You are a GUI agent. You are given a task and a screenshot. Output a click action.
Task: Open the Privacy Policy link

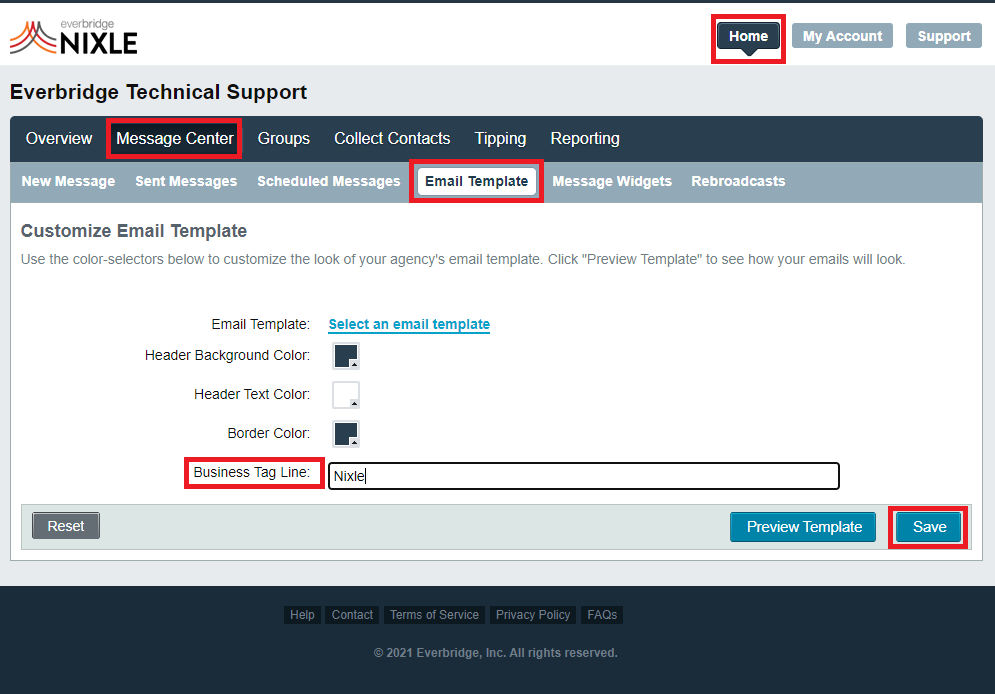(533, 615)
